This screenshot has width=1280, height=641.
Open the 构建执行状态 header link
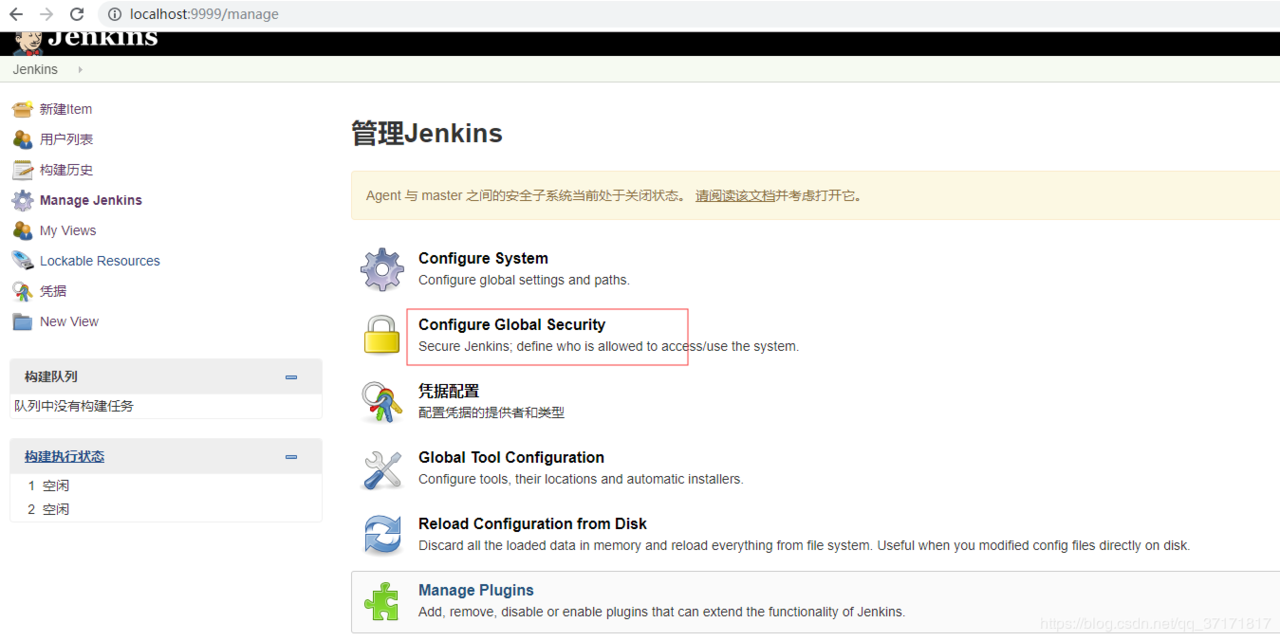click(x=65, y=456)
